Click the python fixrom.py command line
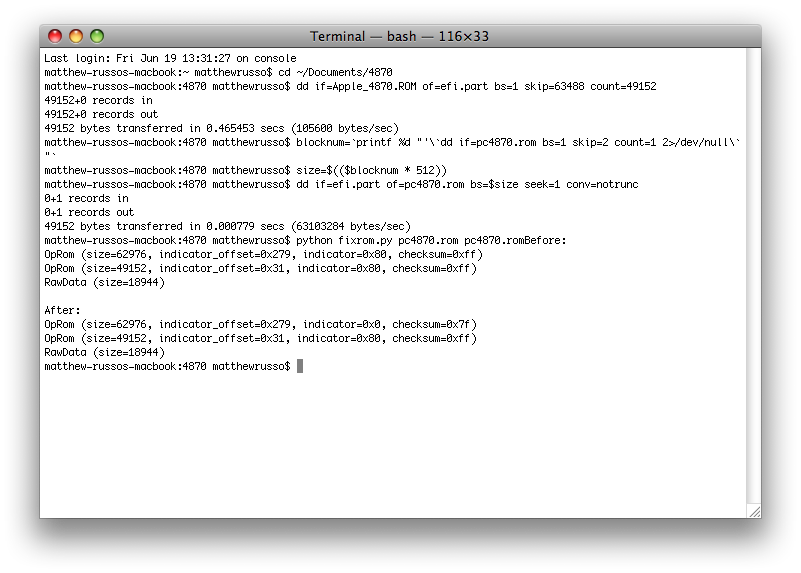801x573 pixels. (x=305, y=240)
